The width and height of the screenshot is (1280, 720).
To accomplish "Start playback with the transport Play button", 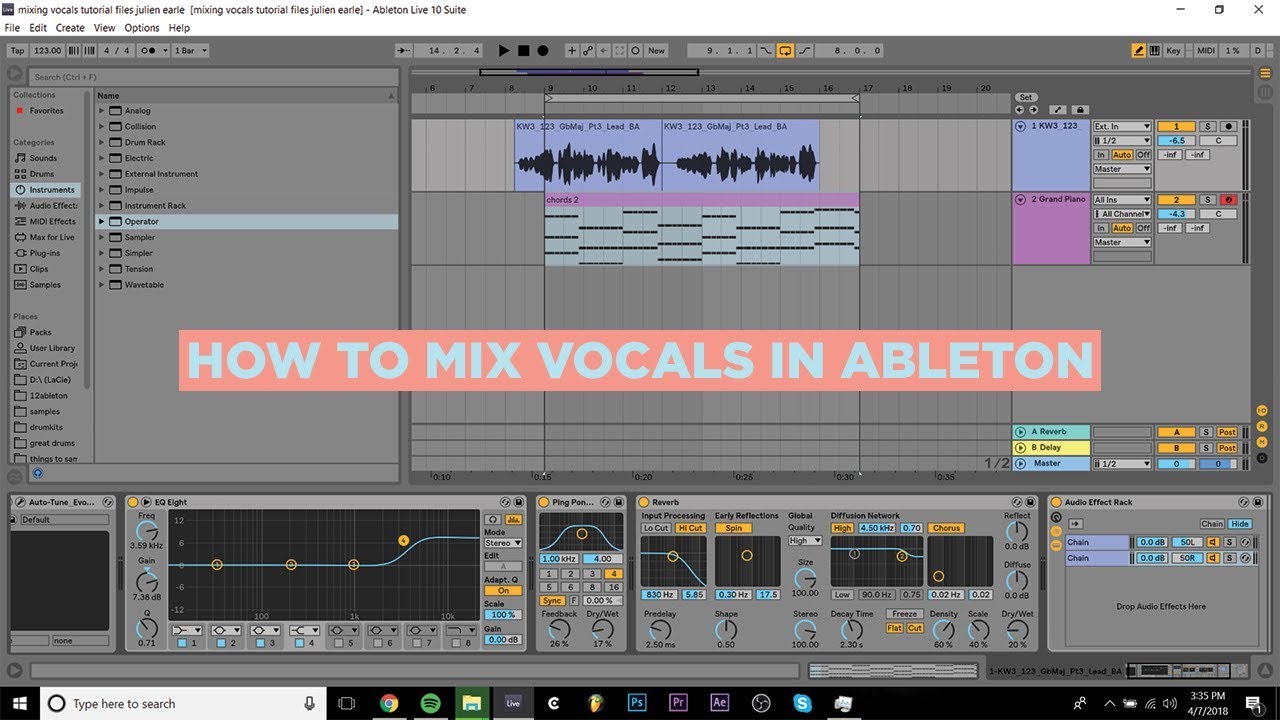I will click(503, 50).
